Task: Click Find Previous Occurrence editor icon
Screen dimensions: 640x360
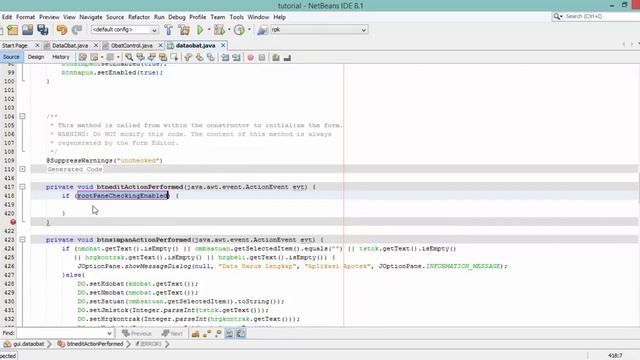Action: [x=140, y=58]
